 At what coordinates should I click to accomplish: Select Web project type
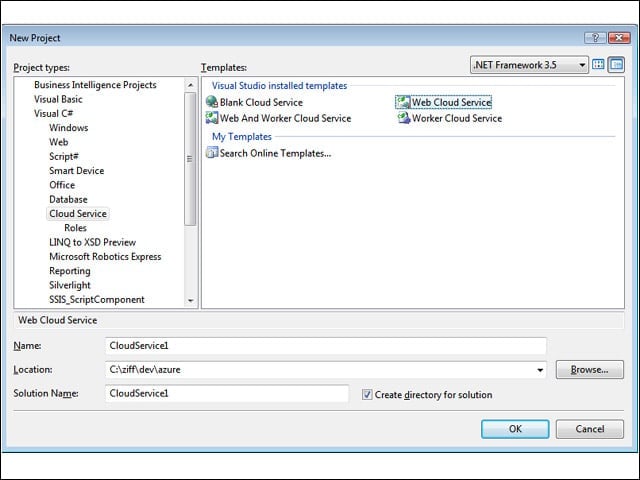click(x=59, y=142)
